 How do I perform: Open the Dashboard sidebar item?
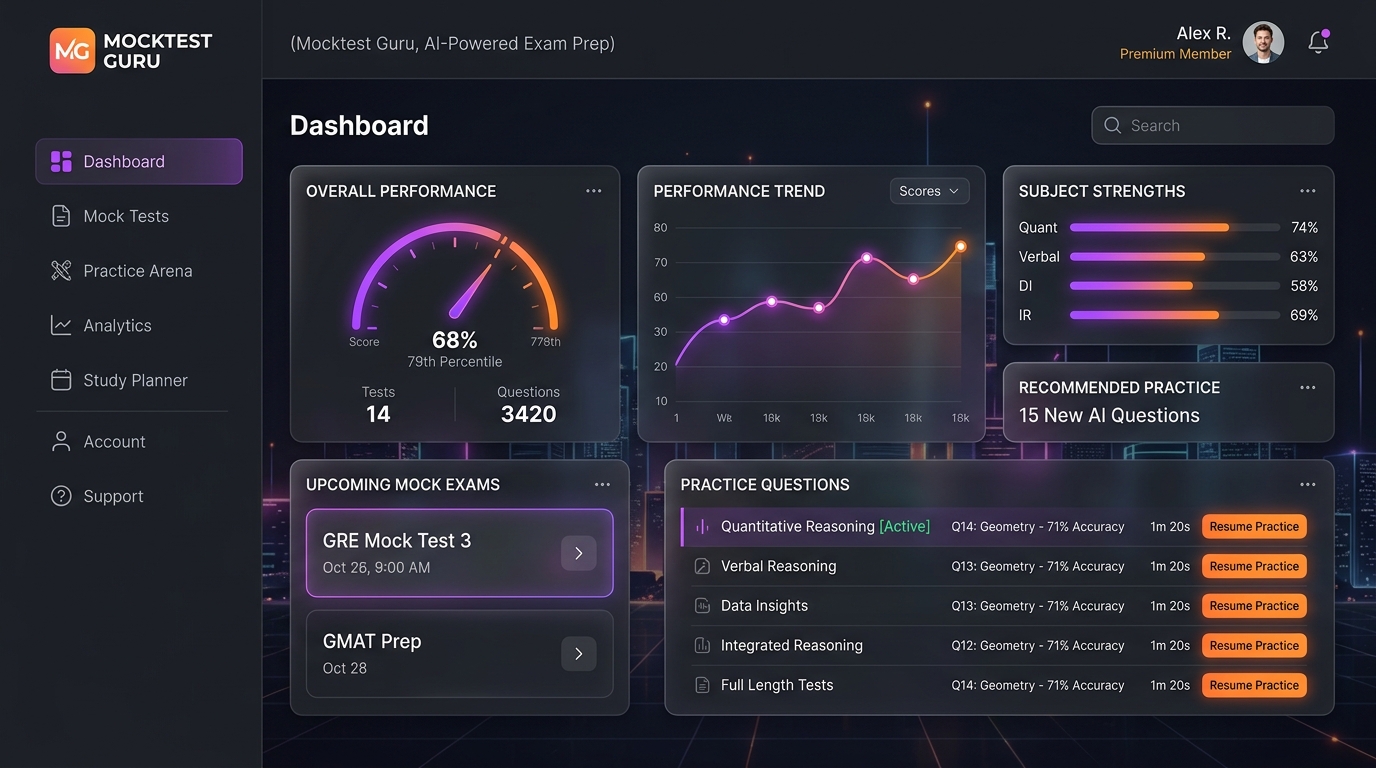pyautogui.click(x=139, y=162)
